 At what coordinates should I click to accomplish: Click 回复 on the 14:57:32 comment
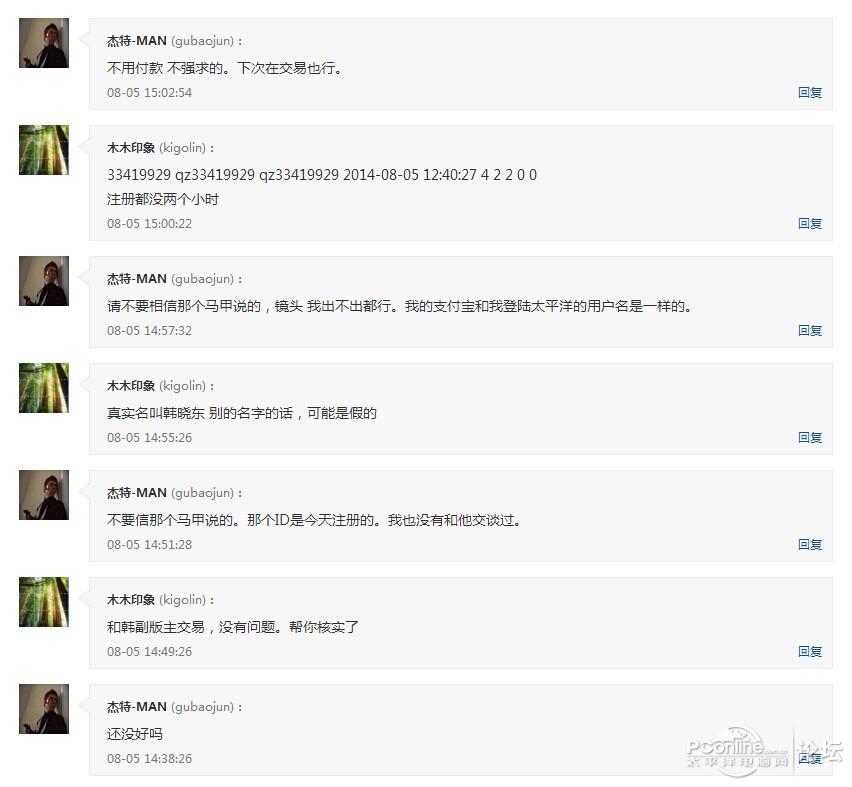click(810, 330)
